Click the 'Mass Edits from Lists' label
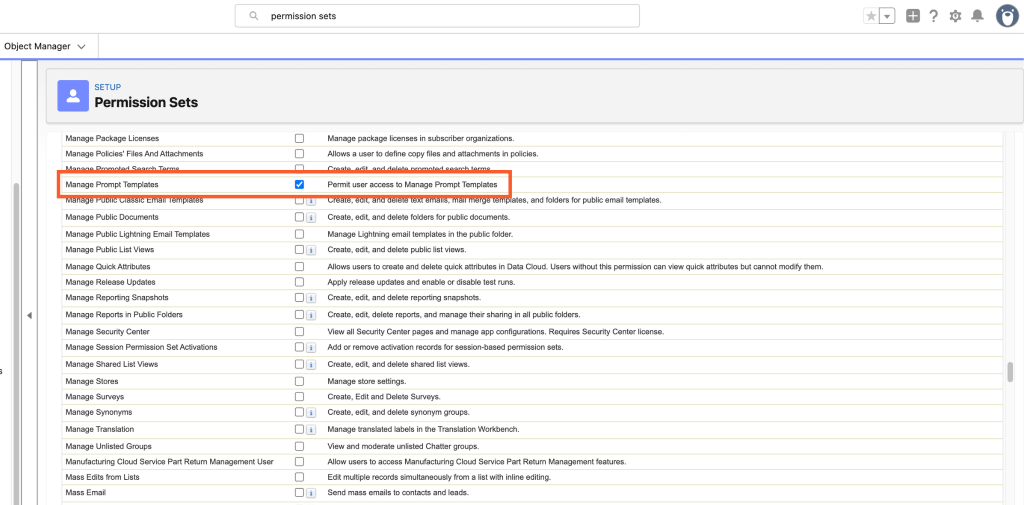This screenshot has width=1024, height=505. (x=103, y=477)
